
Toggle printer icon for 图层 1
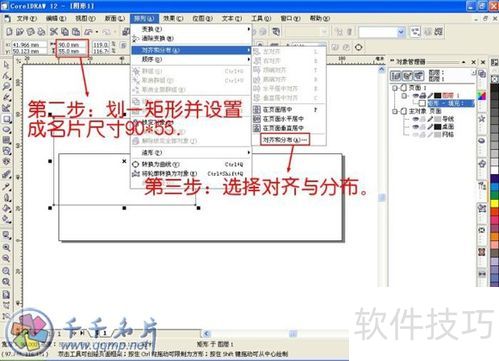423,96
